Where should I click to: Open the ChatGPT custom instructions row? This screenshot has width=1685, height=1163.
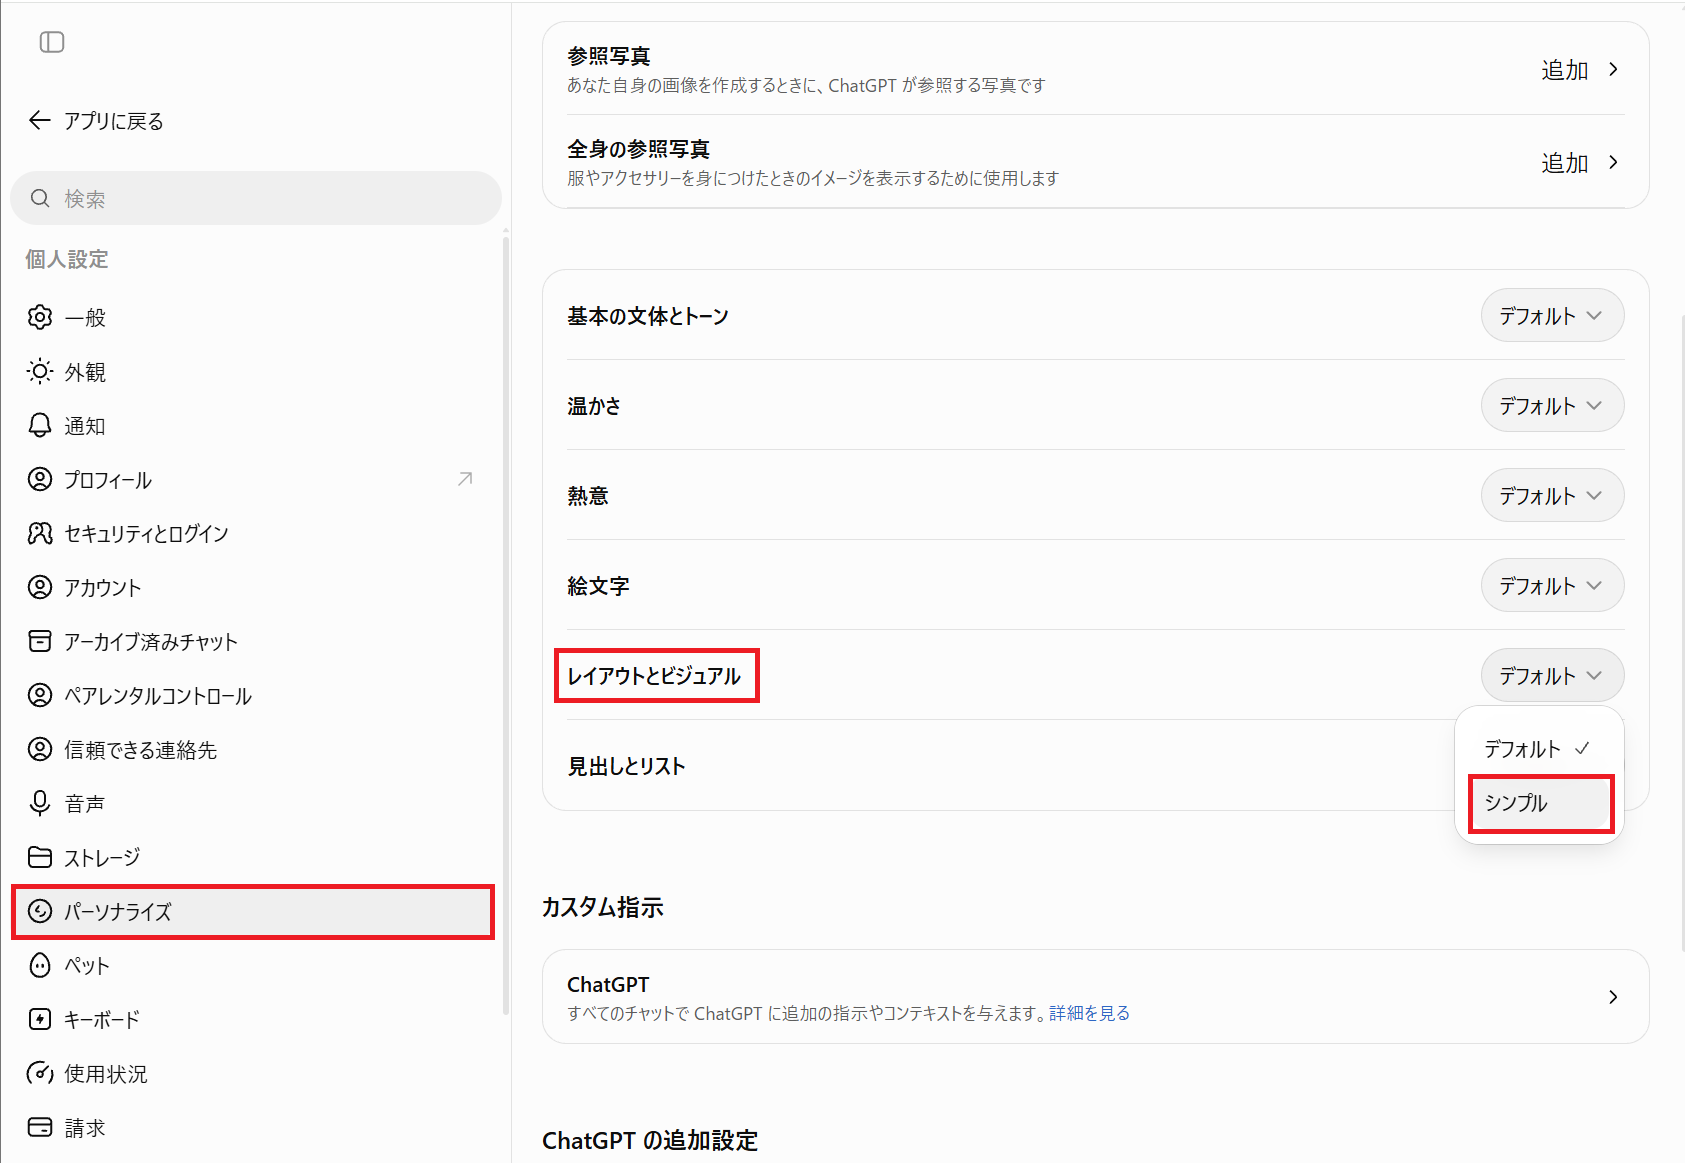[1095, 997]
